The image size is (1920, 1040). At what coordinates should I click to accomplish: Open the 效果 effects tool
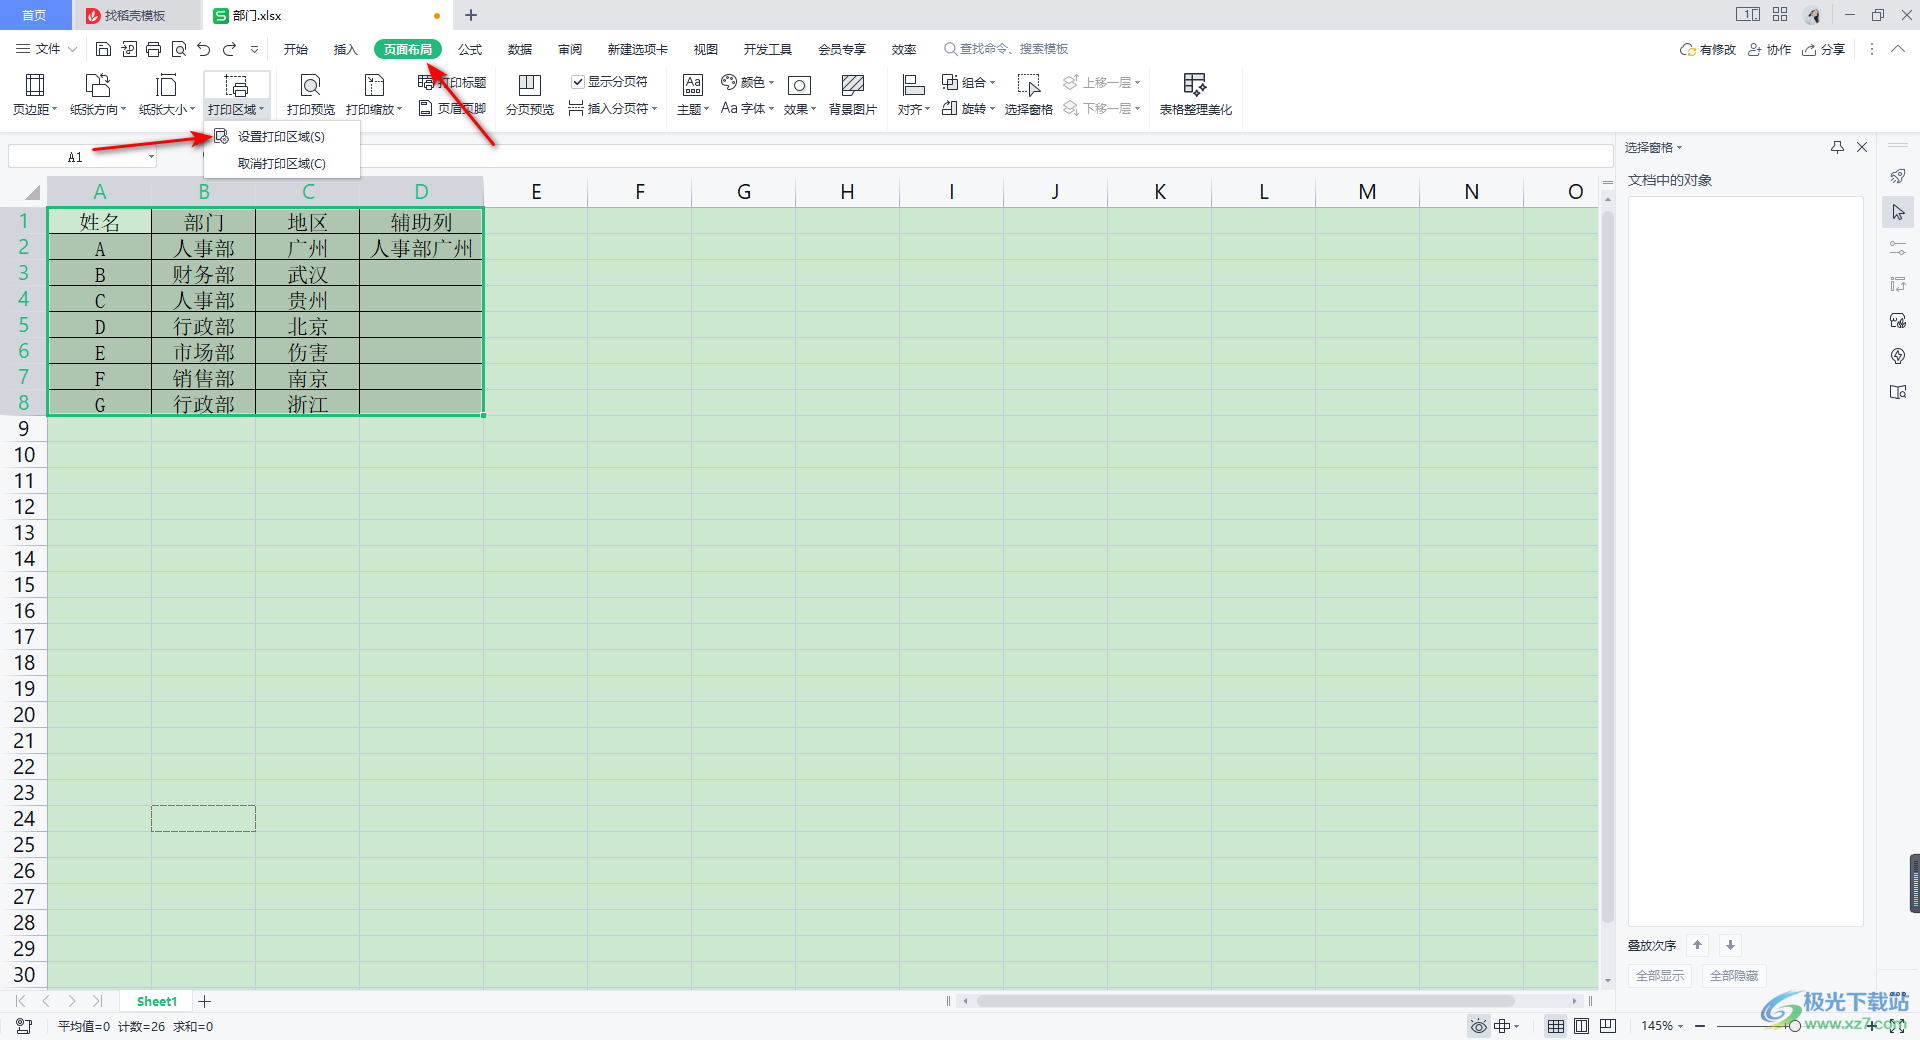pyautogui.click(x=799, y=95)
